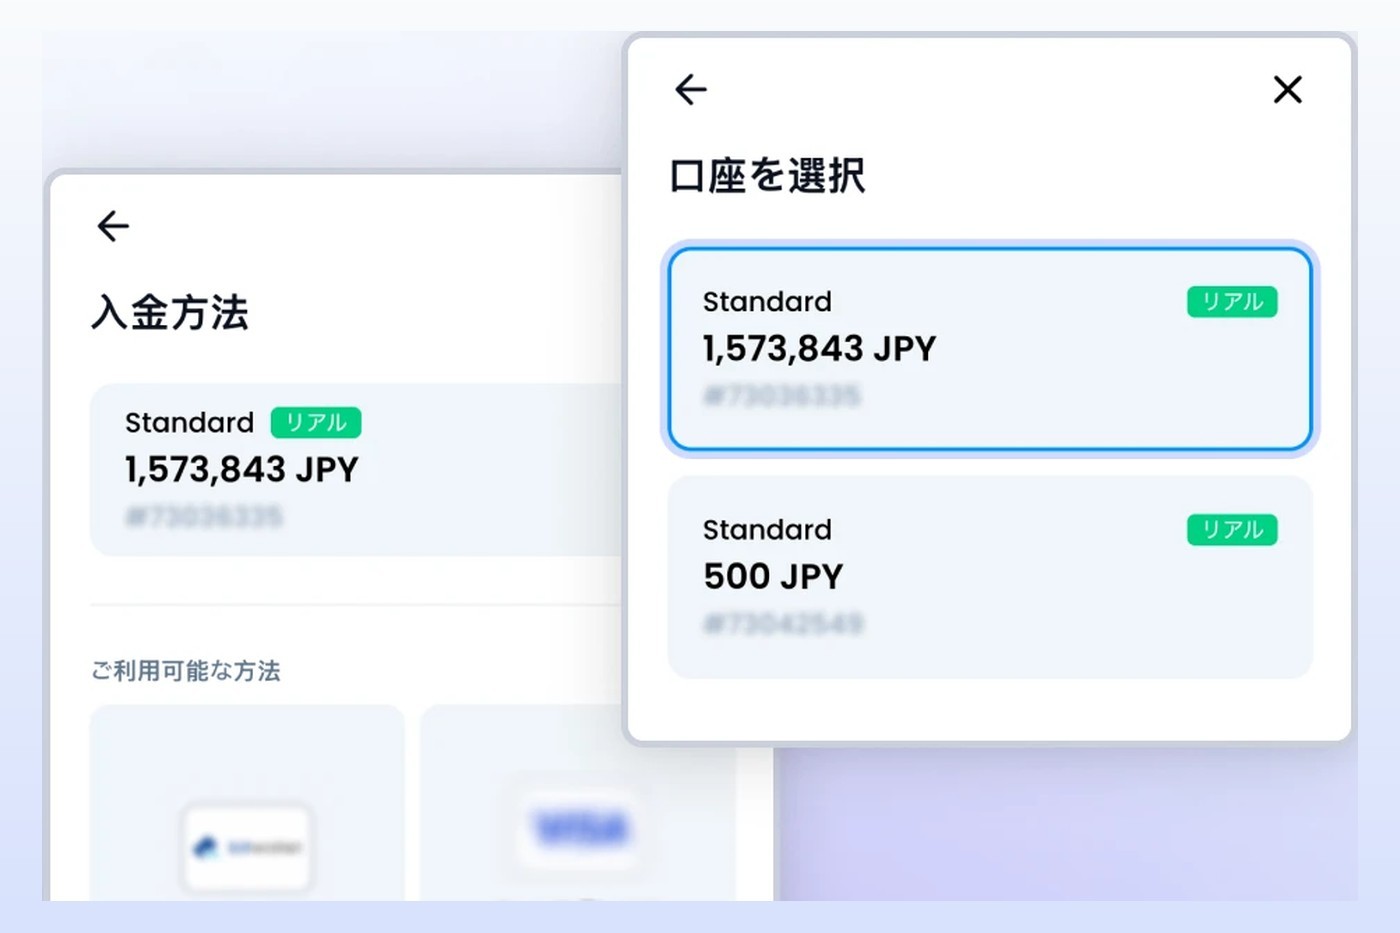Select the Standard 500 JPY account card
Viewport: 1400px width, 933px height.
(x=990, y=577)
